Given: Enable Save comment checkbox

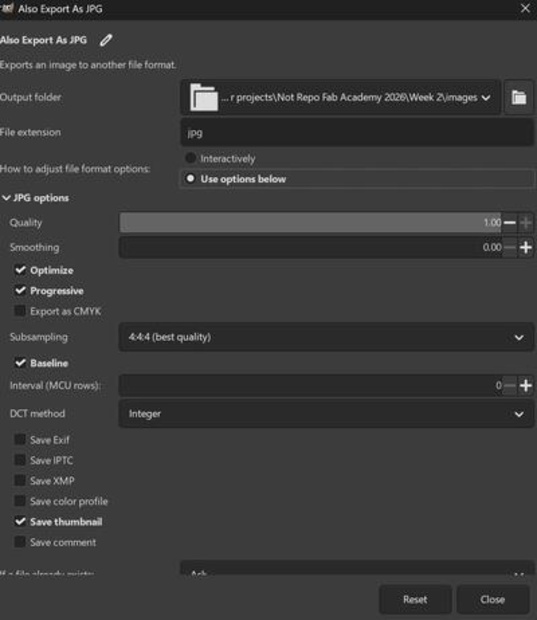Looking at the screenshot, I should click(x=20, y=542).
